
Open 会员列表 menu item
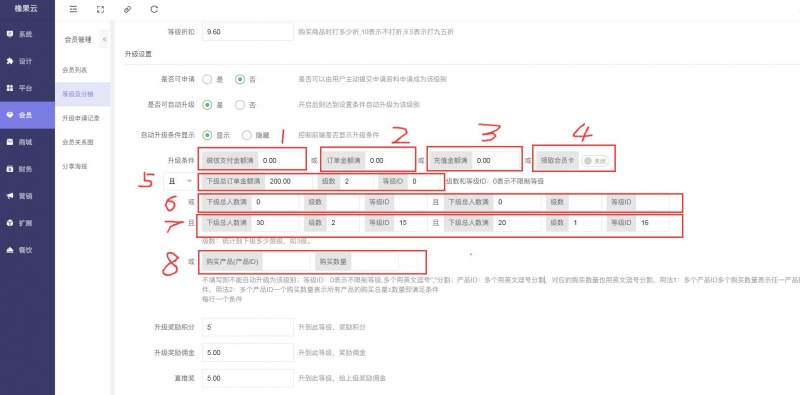(75, 70)
